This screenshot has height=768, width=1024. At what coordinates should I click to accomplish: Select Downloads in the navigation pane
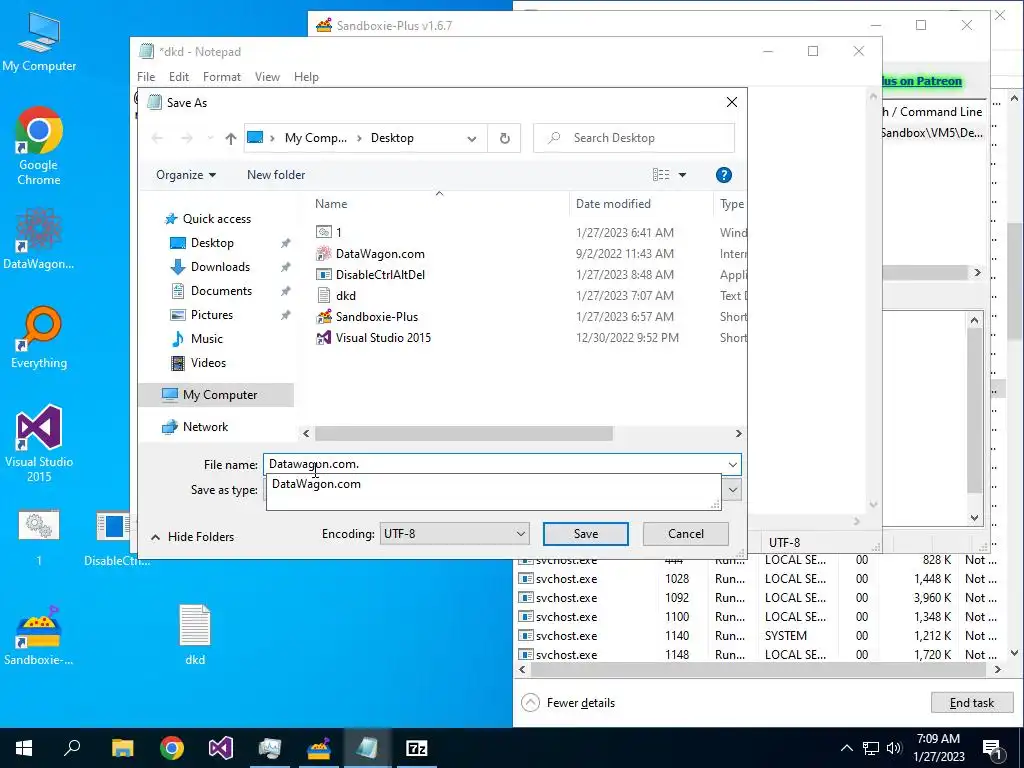coord(220,266)
